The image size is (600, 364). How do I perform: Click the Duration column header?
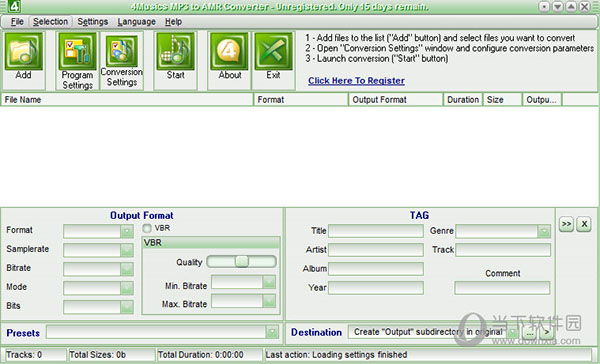[463, 100]
